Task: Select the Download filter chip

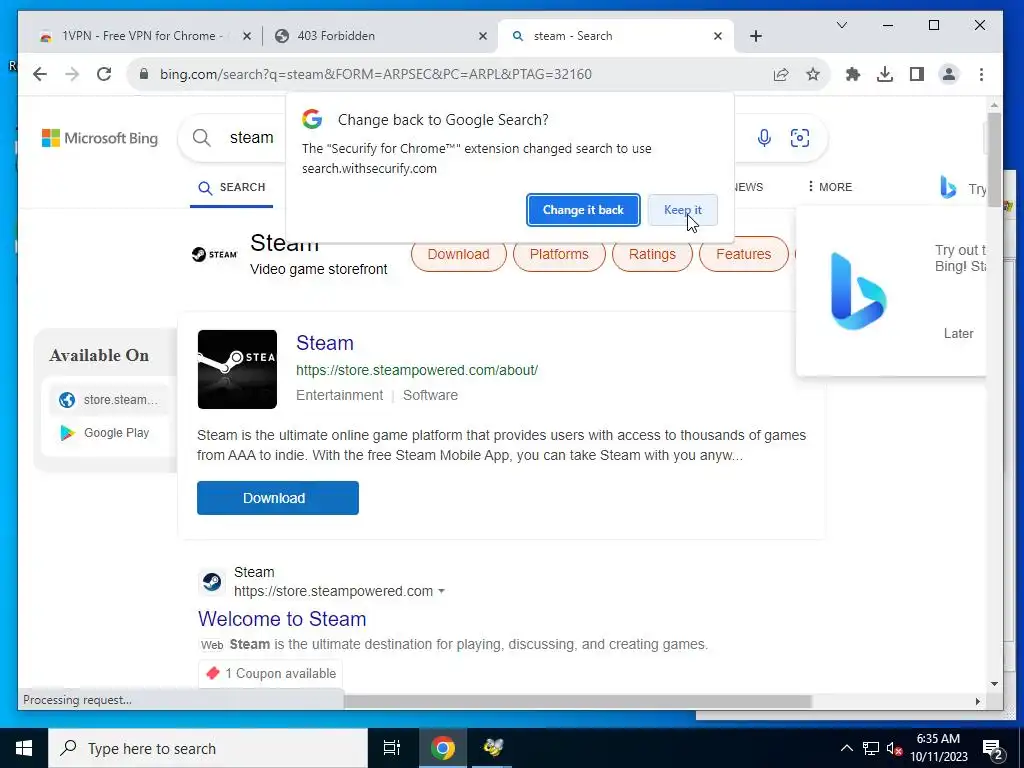Action: coord(458,254)
